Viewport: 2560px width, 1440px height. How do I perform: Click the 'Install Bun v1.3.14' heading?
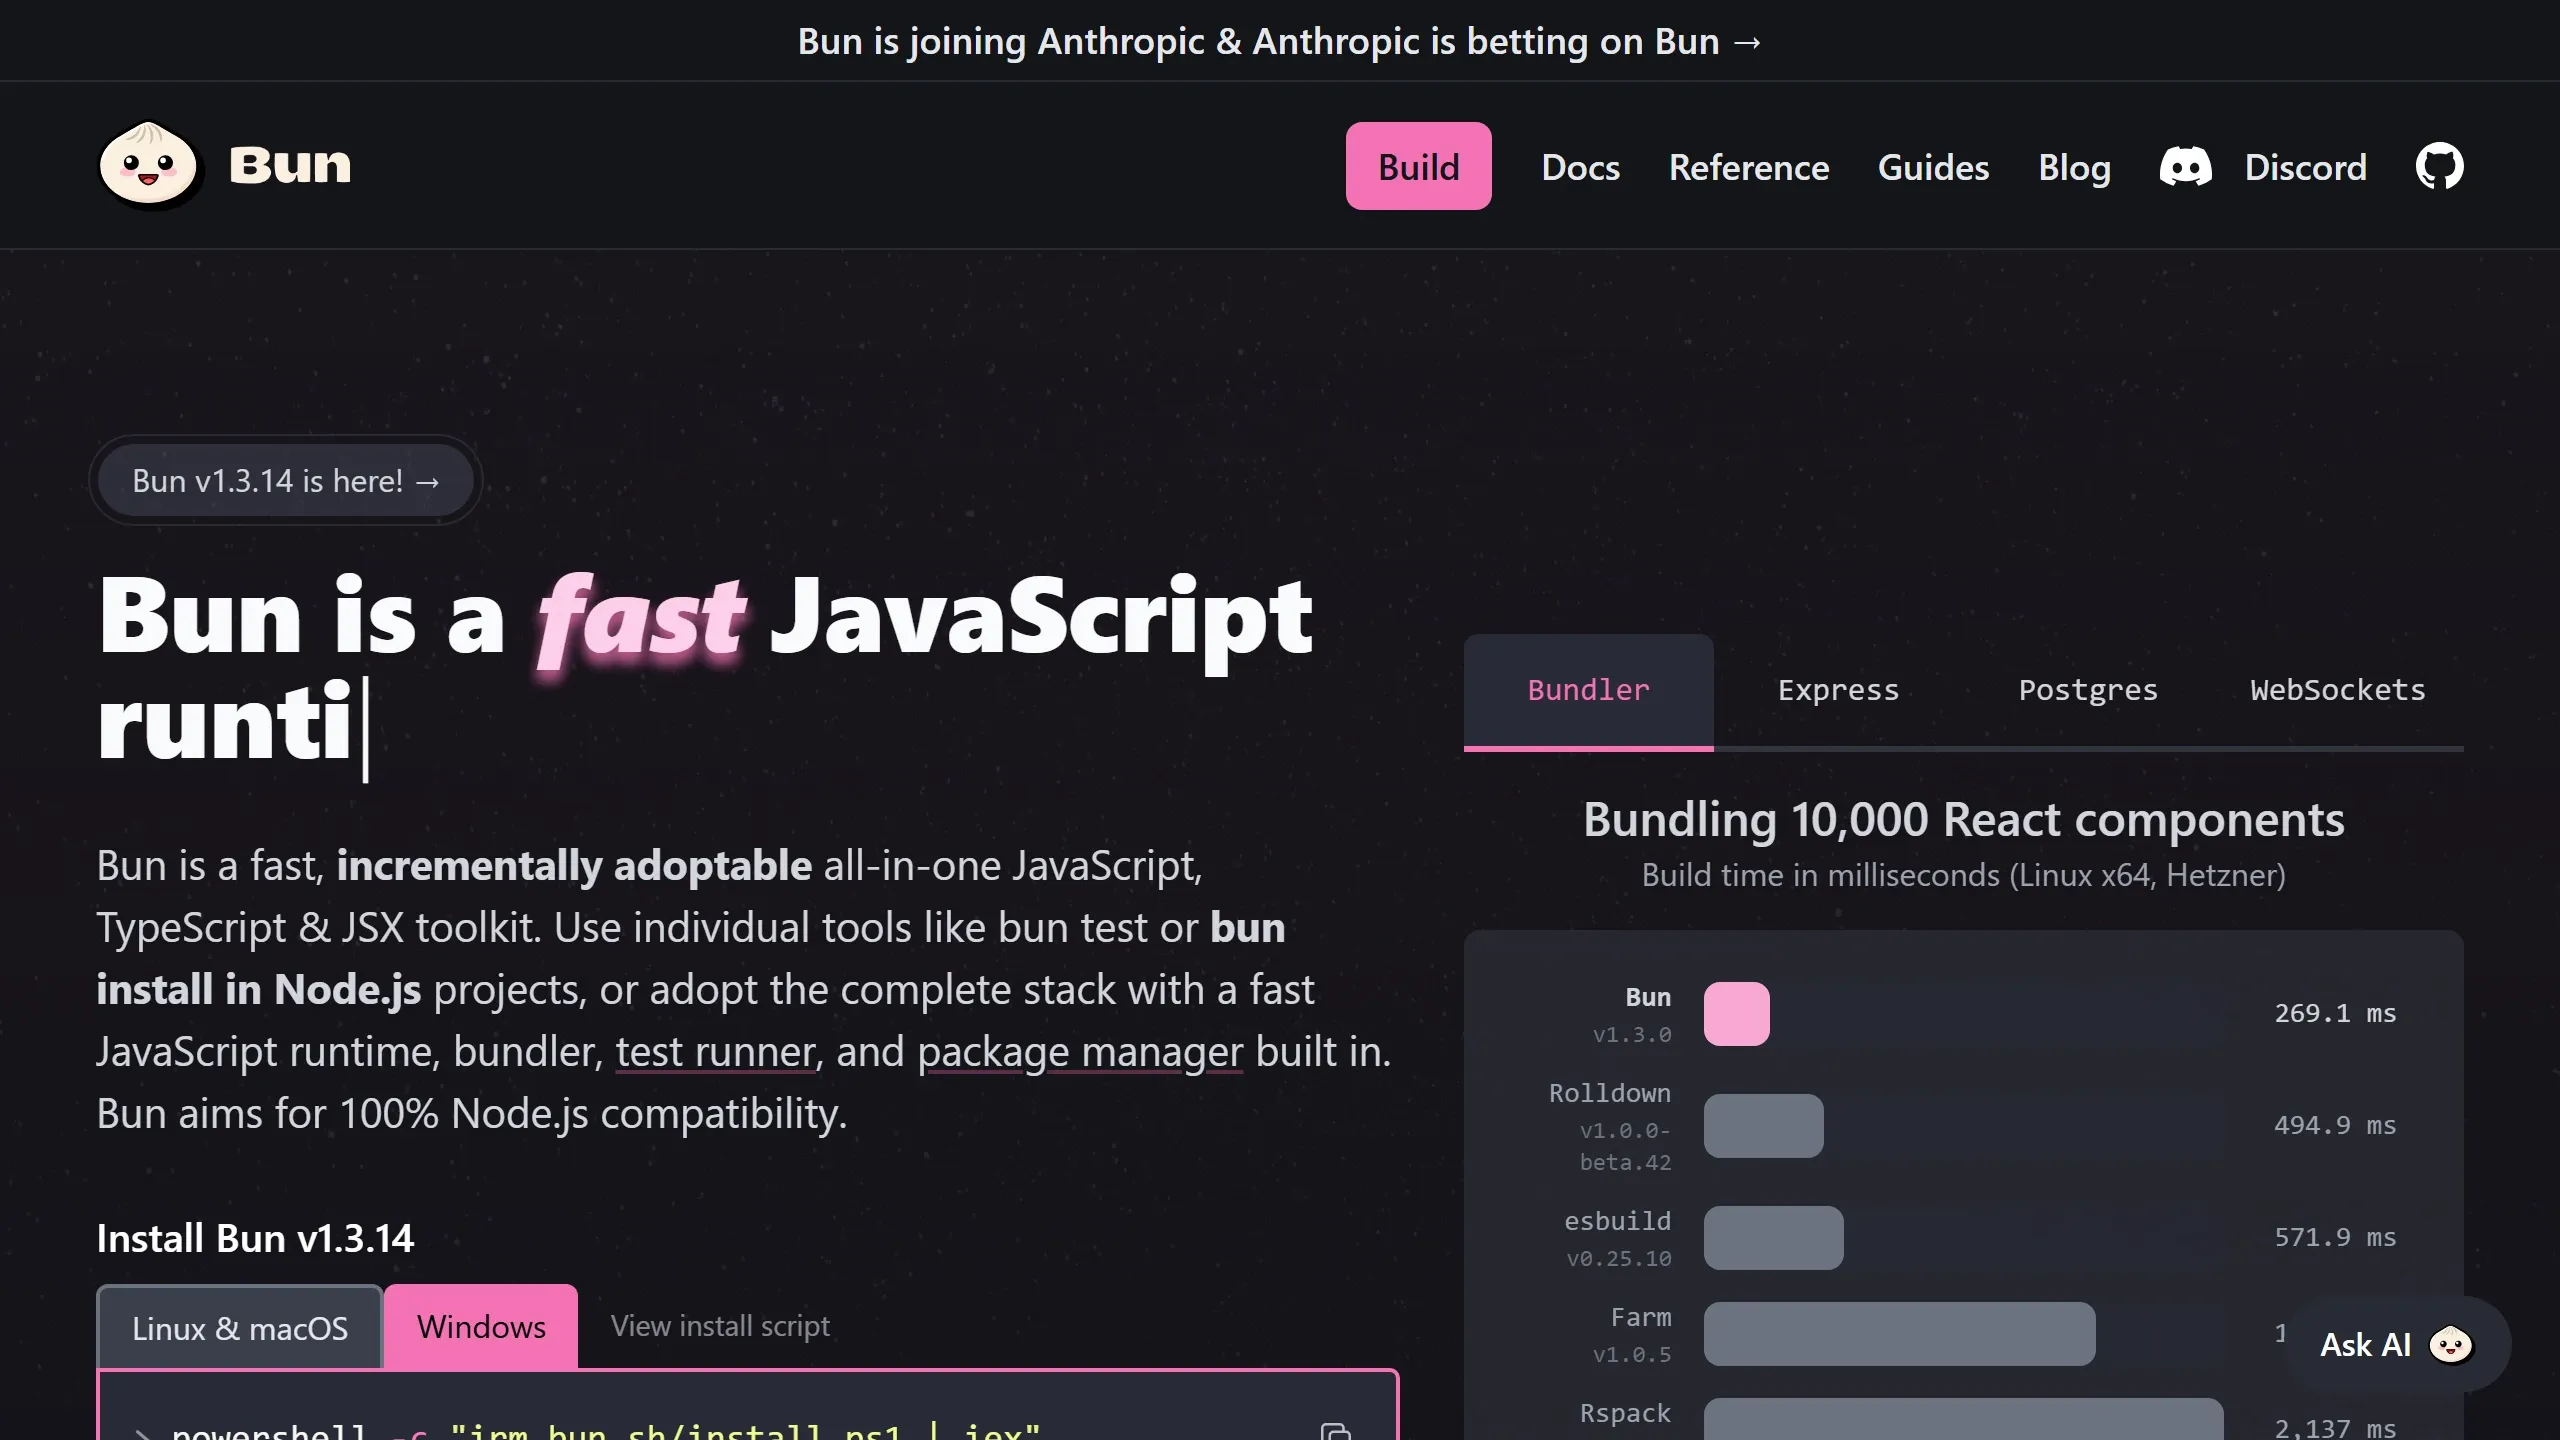coord(255,1238)
